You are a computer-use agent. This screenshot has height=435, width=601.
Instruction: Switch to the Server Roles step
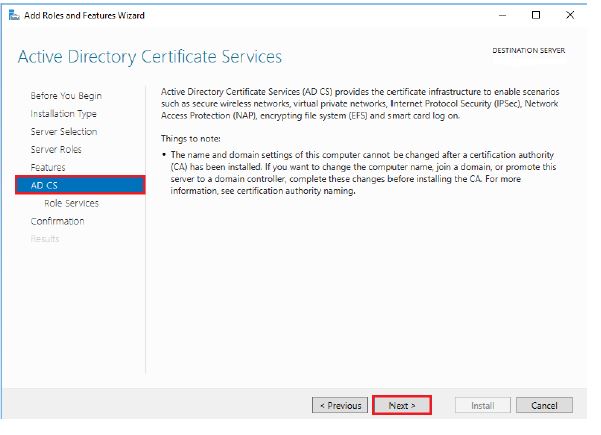point(56,149)
